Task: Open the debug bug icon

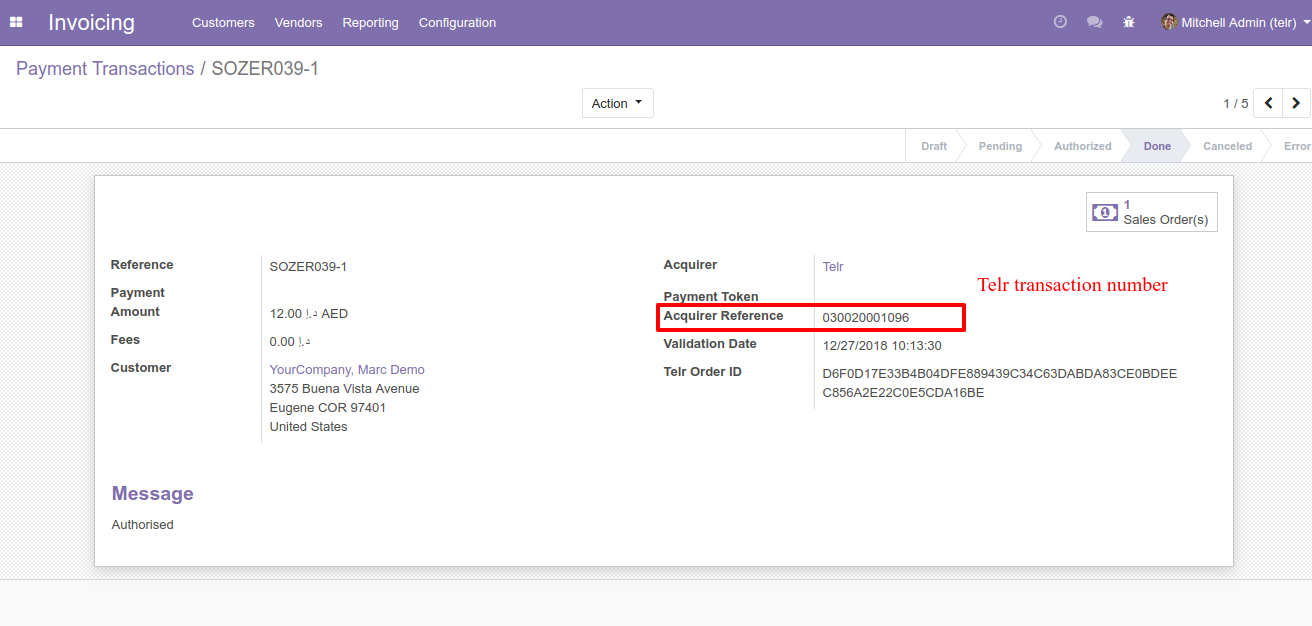Action: 1128,22
